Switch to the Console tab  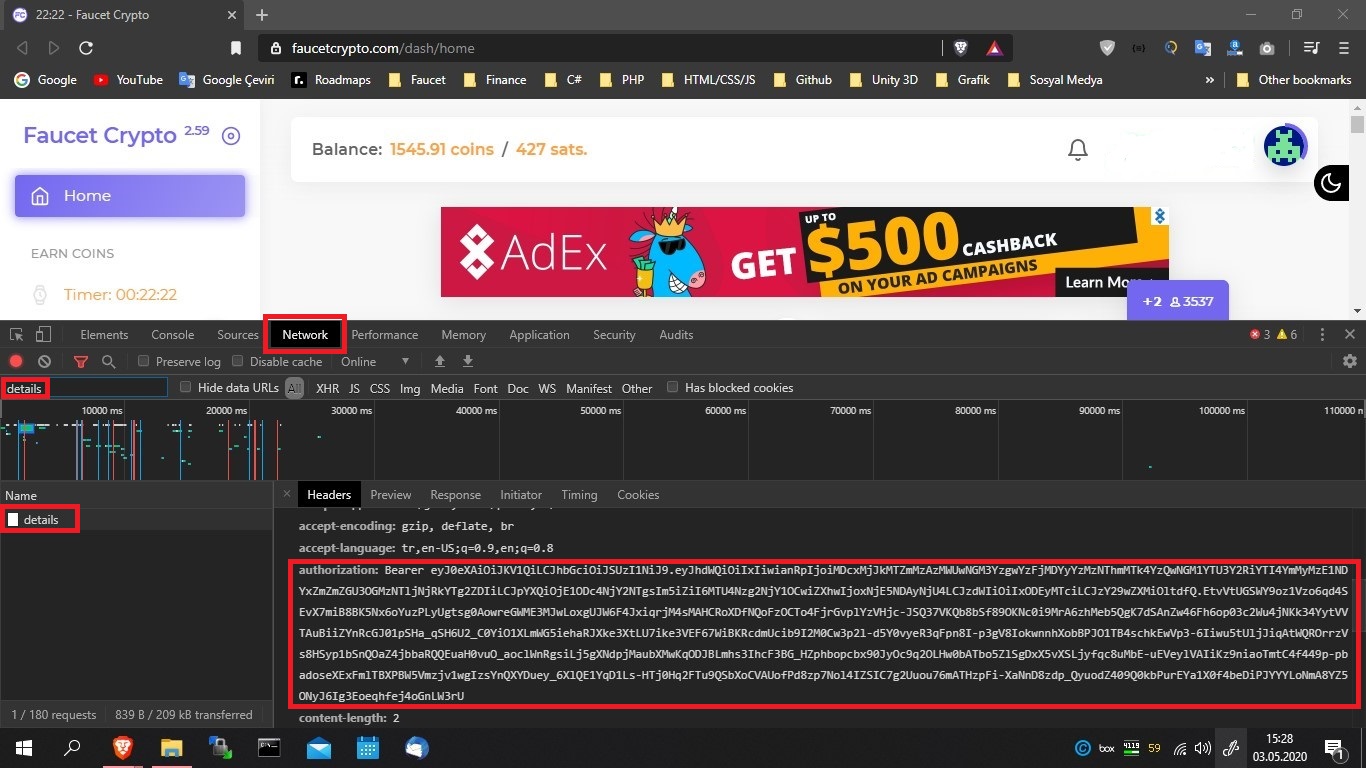click(173, 335)
